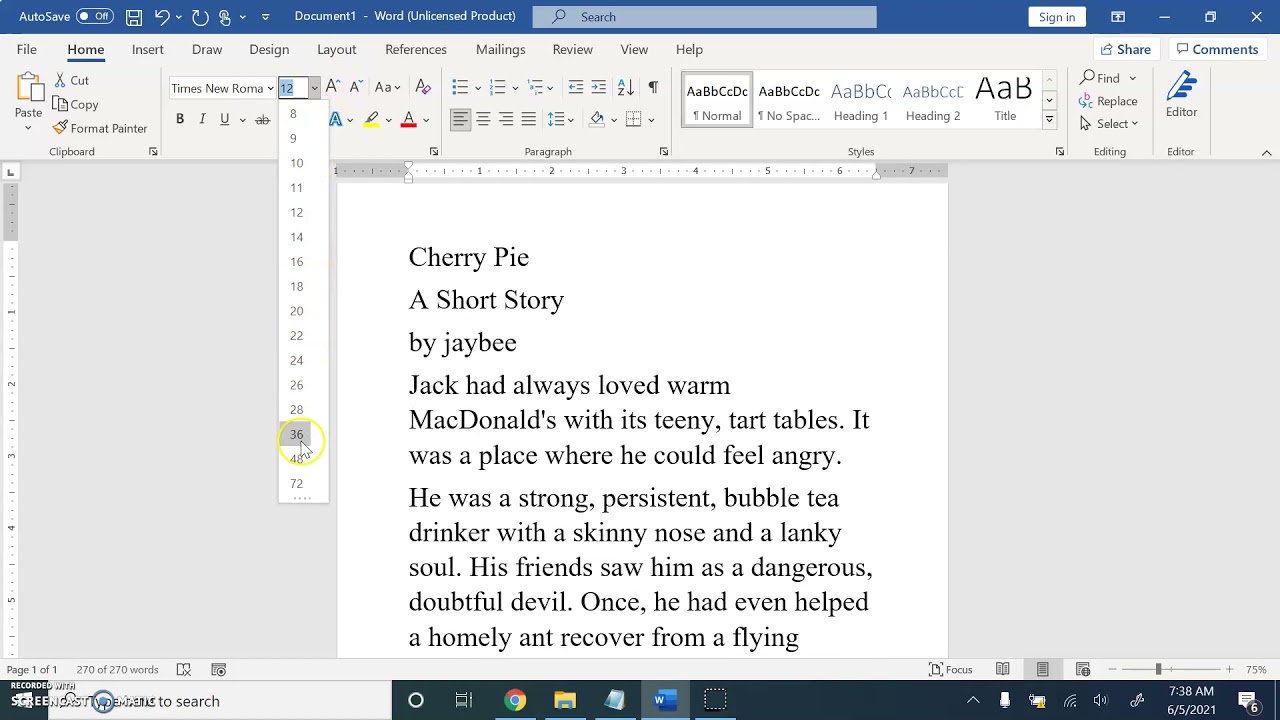1280x720 pixels.
Task: Undo the last action
Action: 162,17
